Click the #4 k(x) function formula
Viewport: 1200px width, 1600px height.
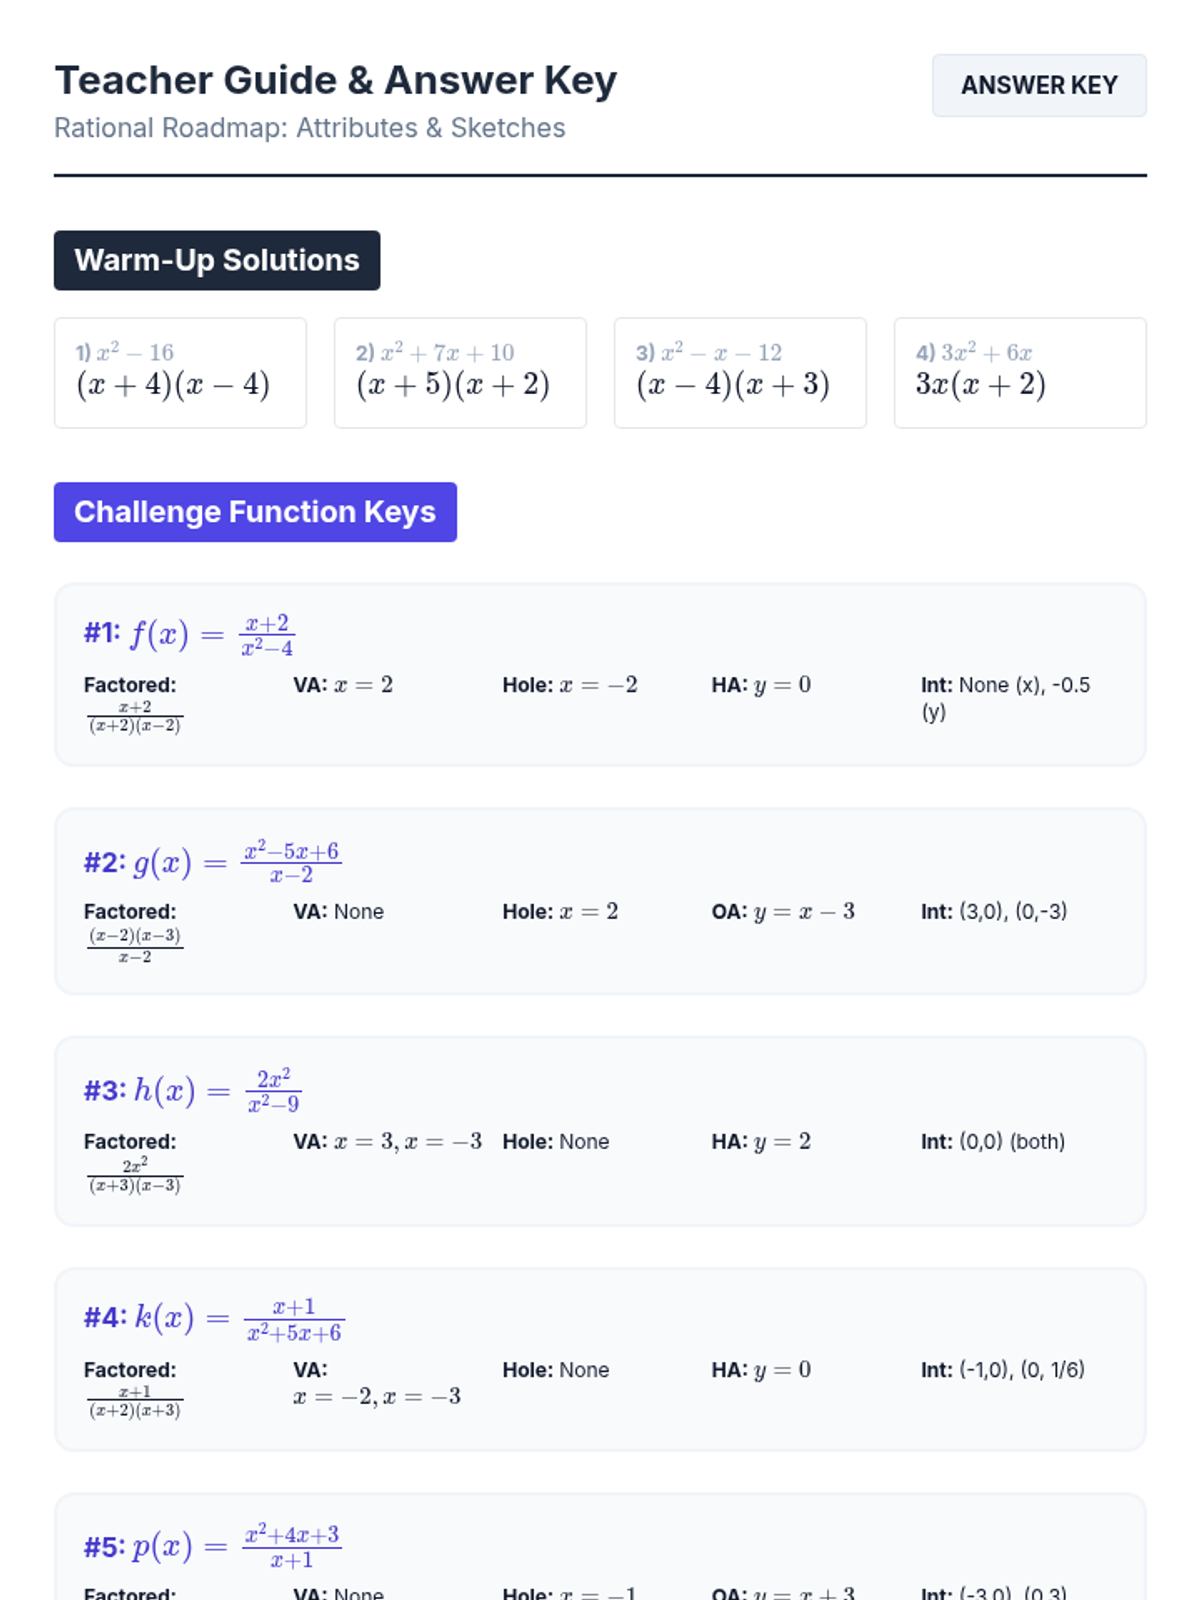pyautogui.click(x=214, y=1318)
